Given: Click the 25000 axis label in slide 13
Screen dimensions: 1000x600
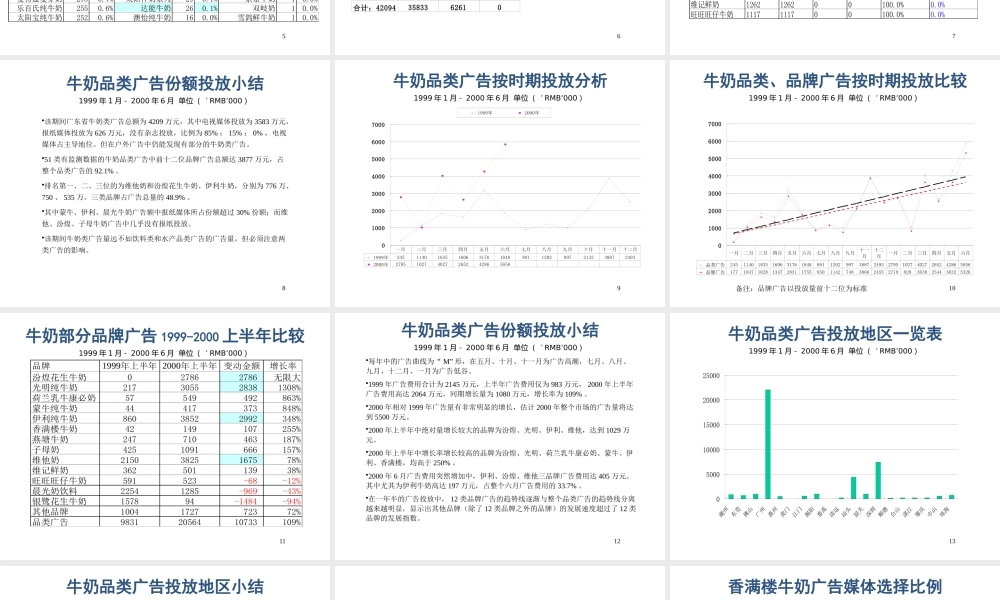Looking at the screenshot, I should point(711,376).
